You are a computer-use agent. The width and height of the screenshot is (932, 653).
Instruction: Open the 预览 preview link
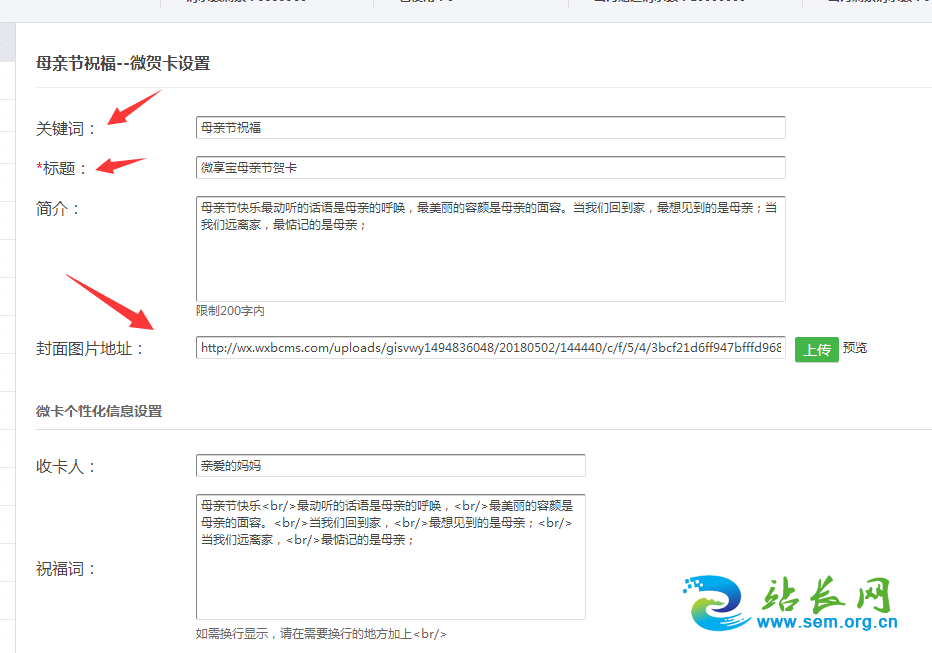[x=854, y=348]
